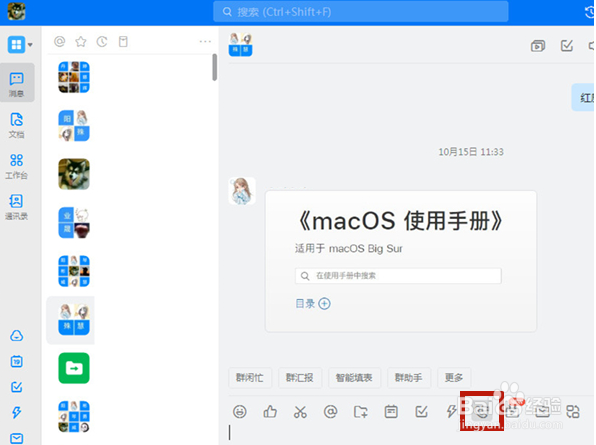Click the smiley-face icon right of the toolbar lightning

tap(482, 412)
